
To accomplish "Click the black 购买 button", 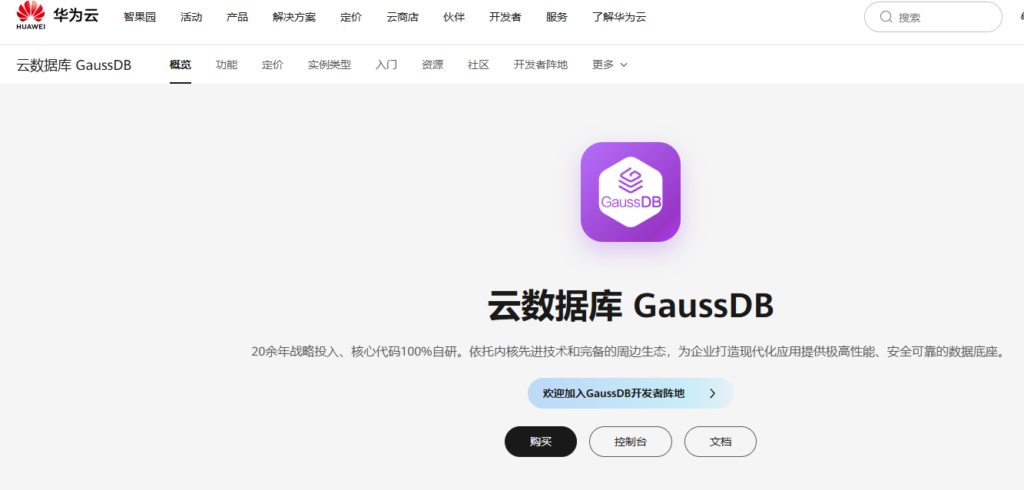I will pyautogui.click(x=541, y=442).
